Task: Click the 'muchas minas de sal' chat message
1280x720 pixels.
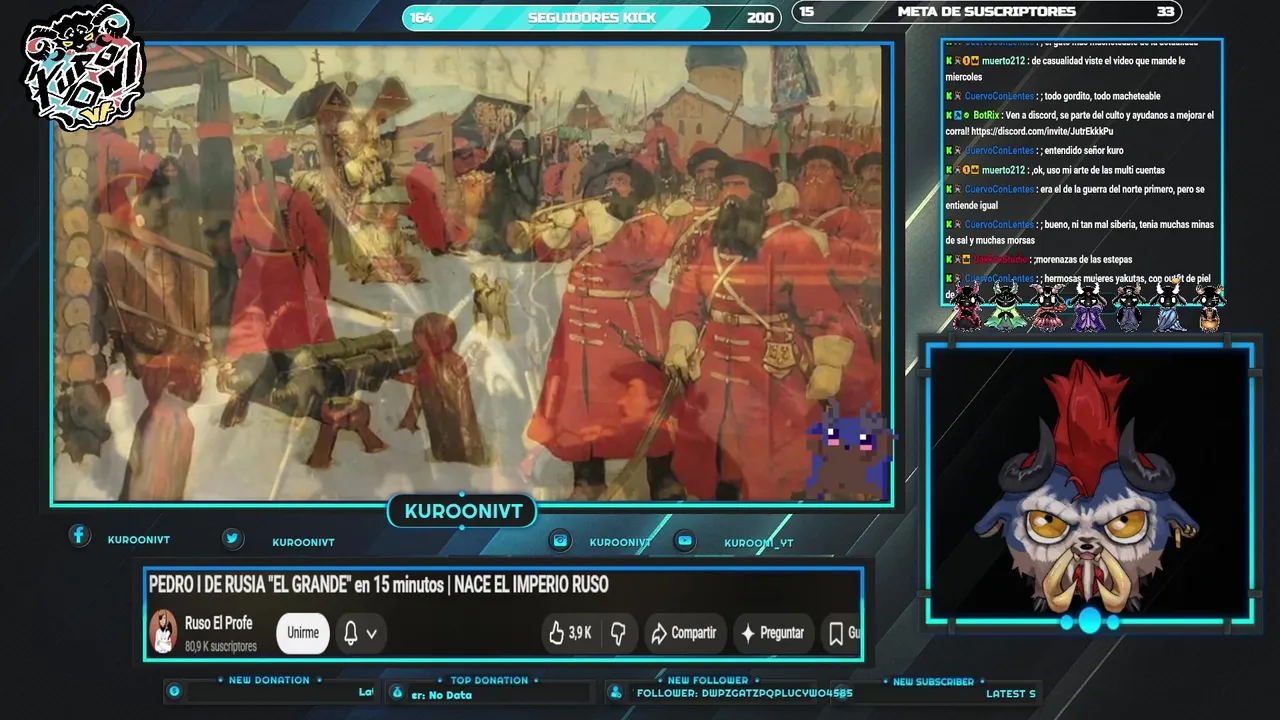Action: [1080, 232]
